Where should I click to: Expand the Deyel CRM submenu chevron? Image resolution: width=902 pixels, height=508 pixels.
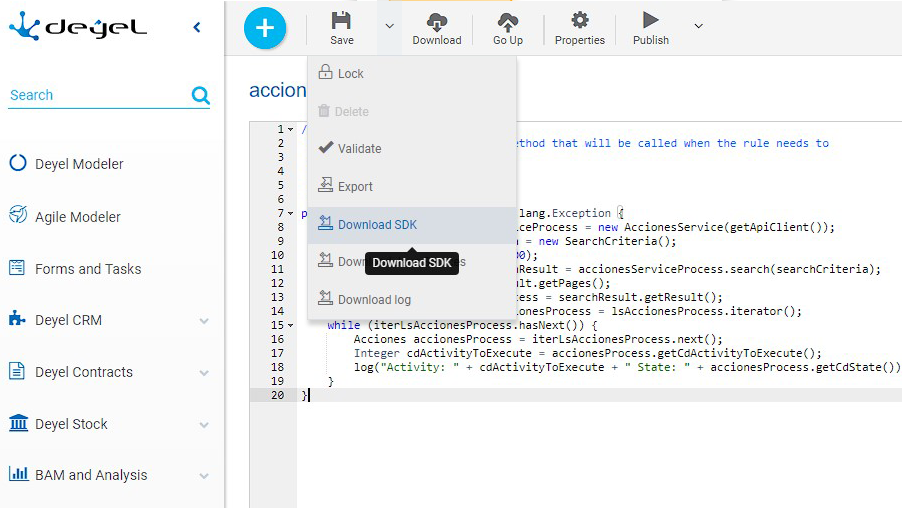click(204, 321)
